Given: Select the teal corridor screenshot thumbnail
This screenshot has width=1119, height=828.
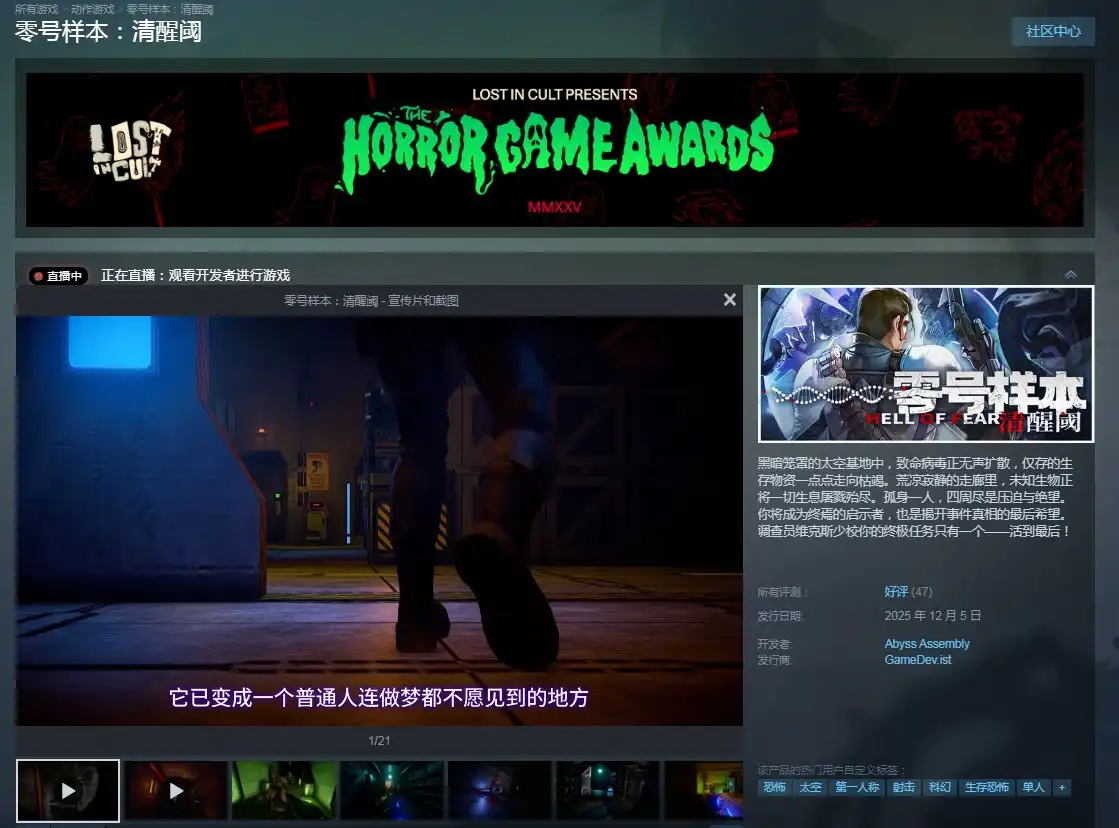Looking at the screenshot, I should tap(392, 790).
